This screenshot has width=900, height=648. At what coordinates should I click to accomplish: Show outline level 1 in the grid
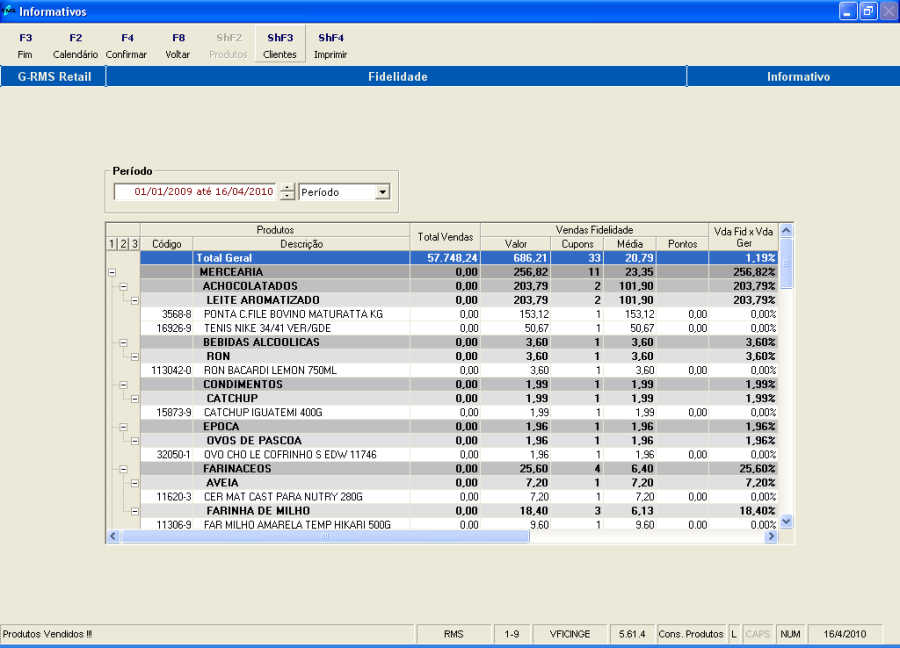pyautogui.click(x=111, y=244)
